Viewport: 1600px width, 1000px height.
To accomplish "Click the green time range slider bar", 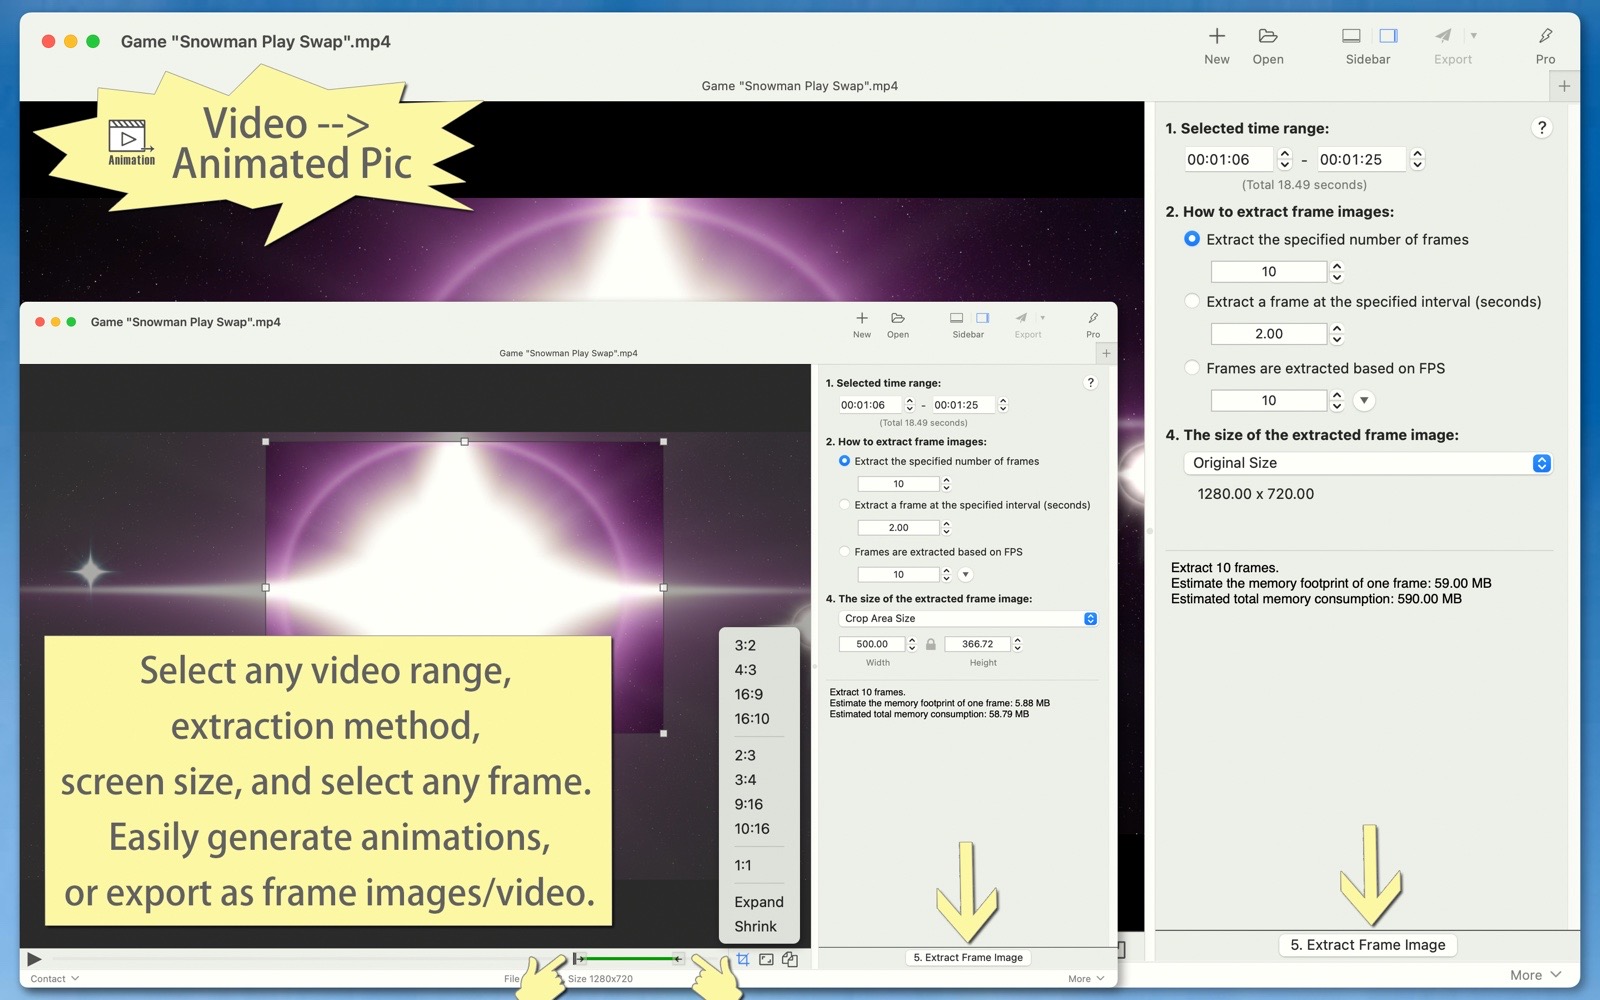I will point(630,959).
